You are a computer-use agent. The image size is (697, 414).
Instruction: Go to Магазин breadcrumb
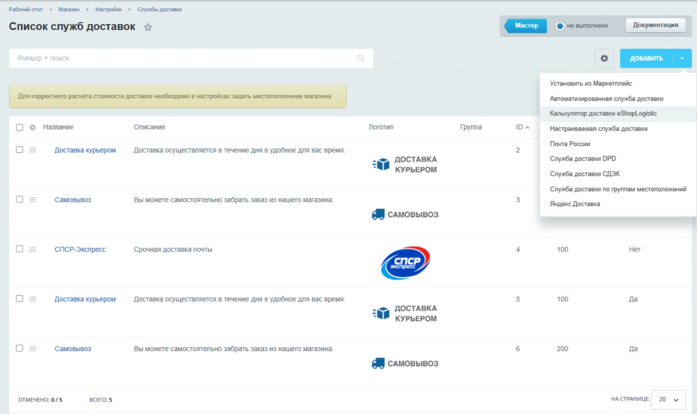coord(68,9)
